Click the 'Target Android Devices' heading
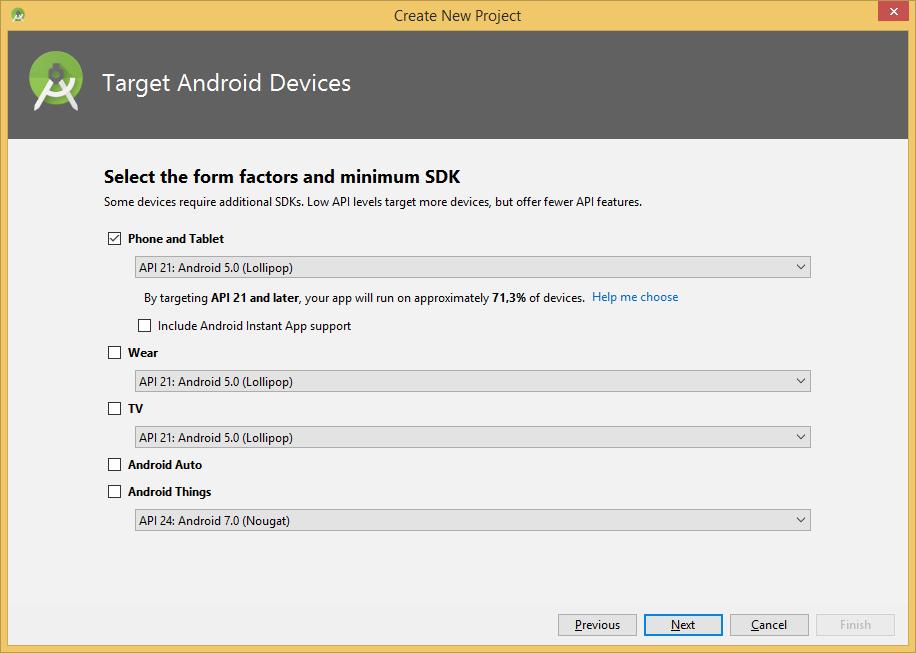Screen dimensions: 916x653 pos(227,83)
